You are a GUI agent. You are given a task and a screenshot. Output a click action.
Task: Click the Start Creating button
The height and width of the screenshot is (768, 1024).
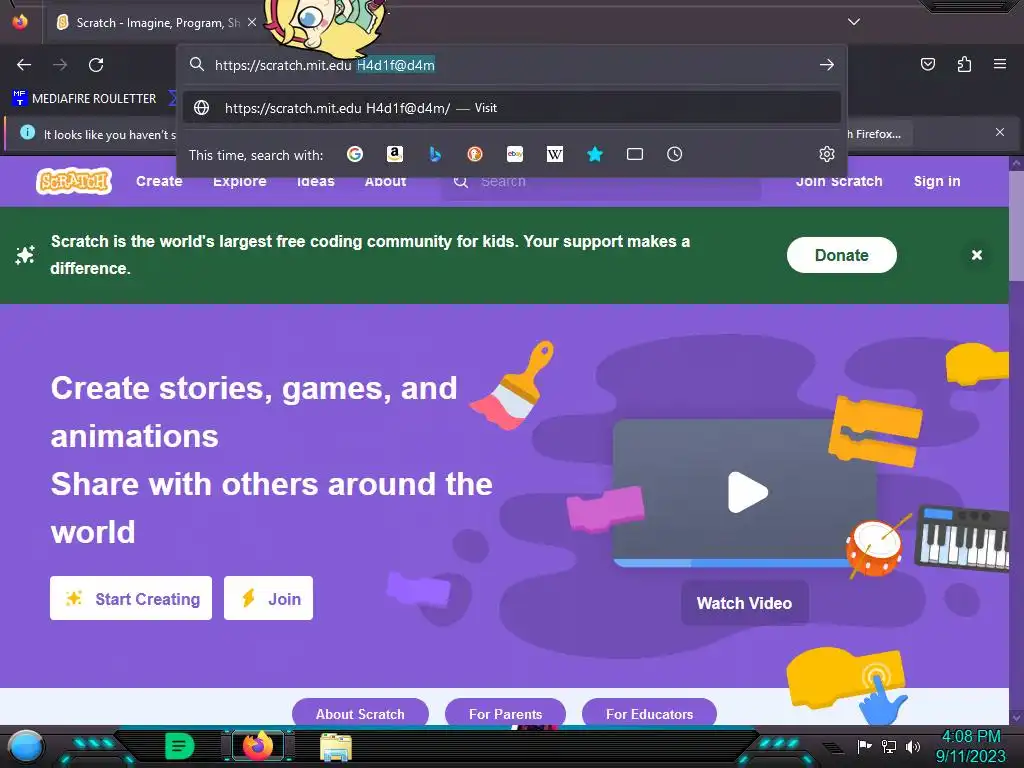click(x=131, y=598)
